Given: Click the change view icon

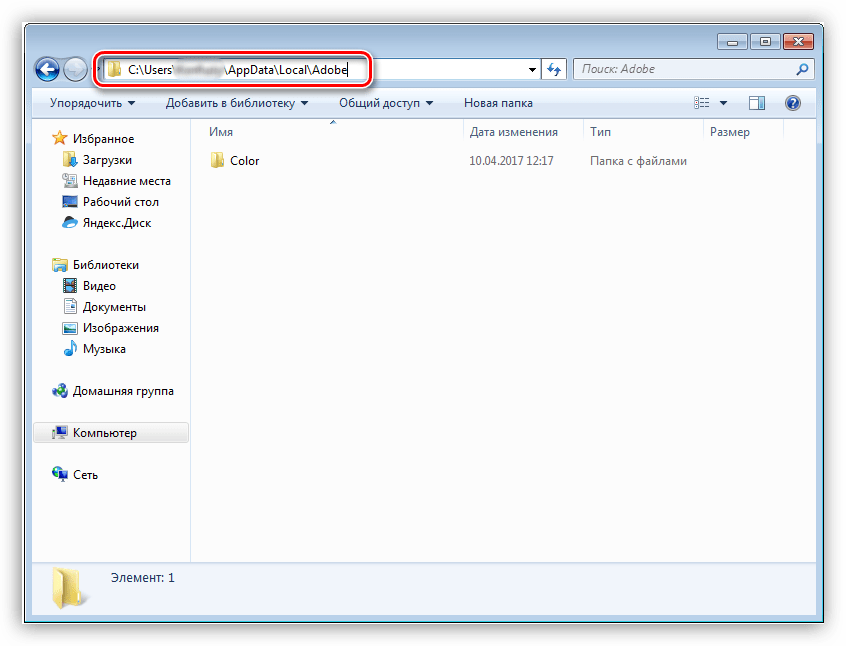Looking at the screenshot, I should point(701,103).
